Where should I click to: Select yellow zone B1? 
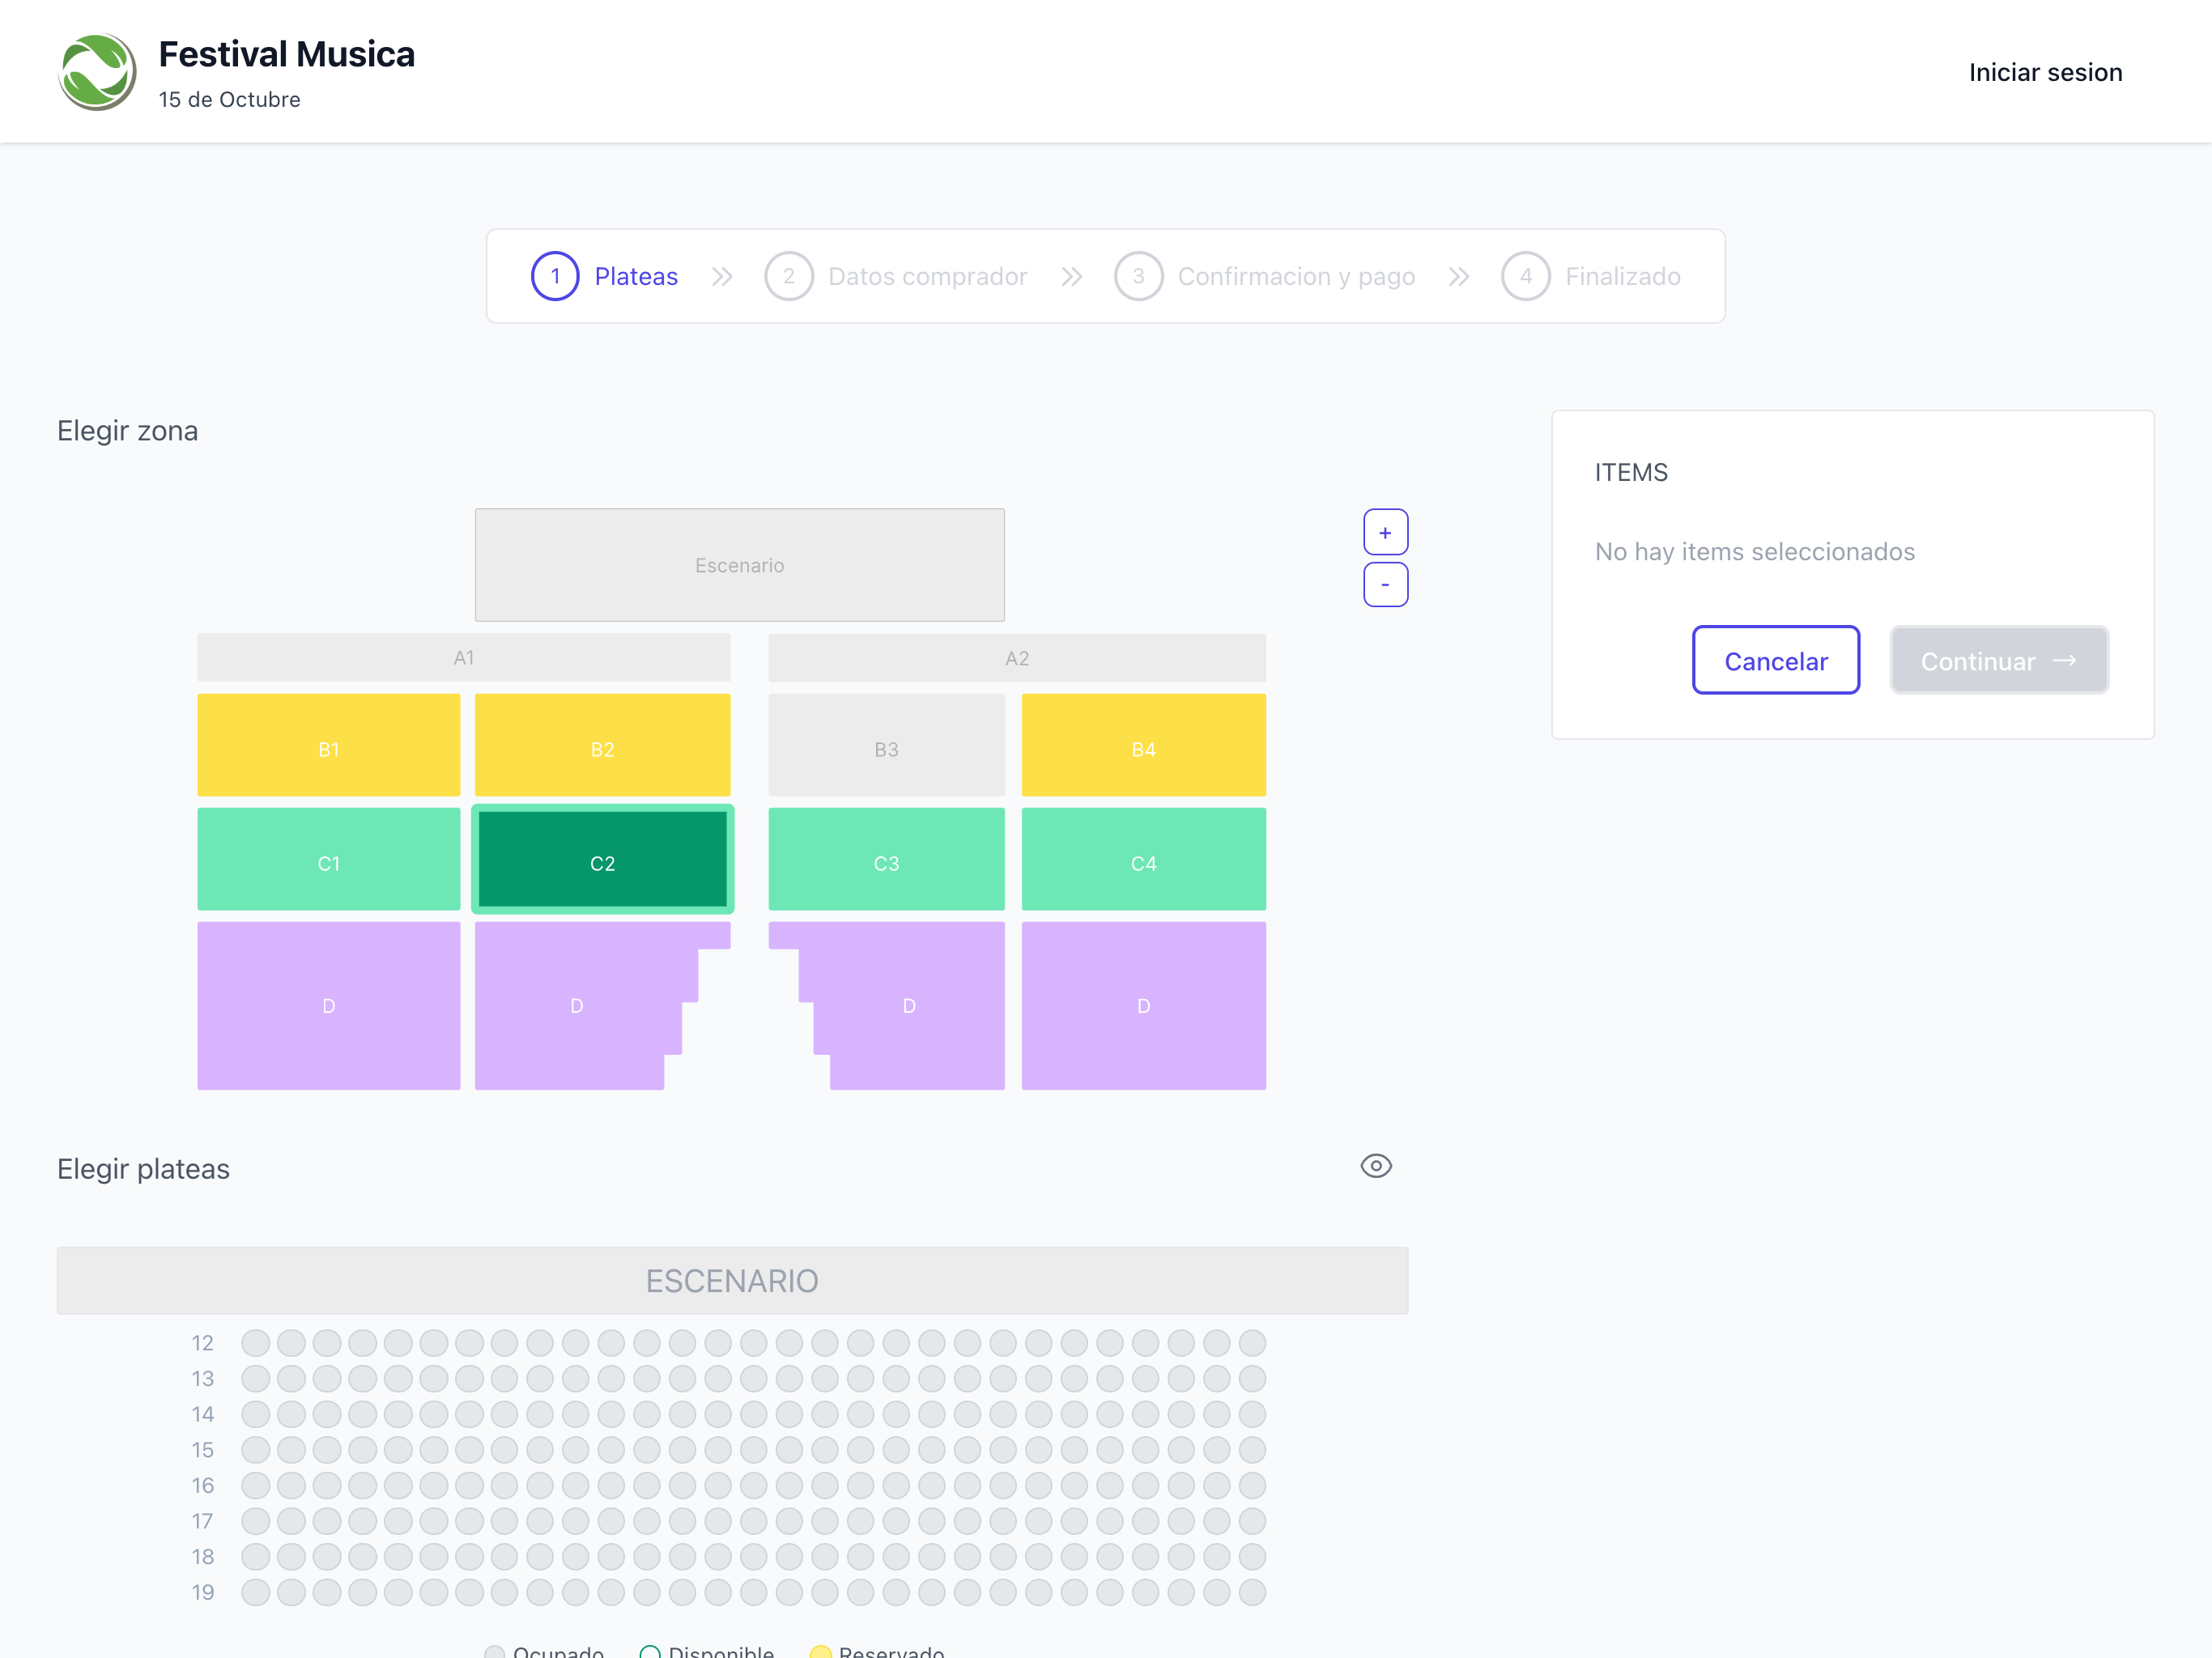tap(328, 745)
